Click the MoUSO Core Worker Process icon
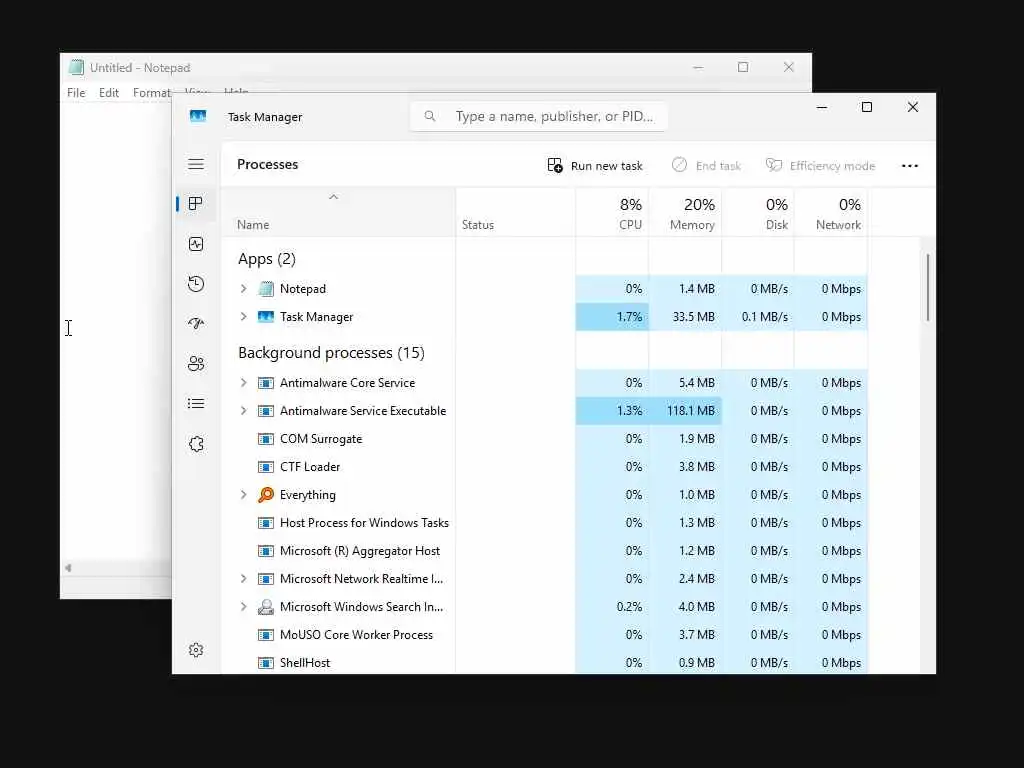 pos(266,635)
